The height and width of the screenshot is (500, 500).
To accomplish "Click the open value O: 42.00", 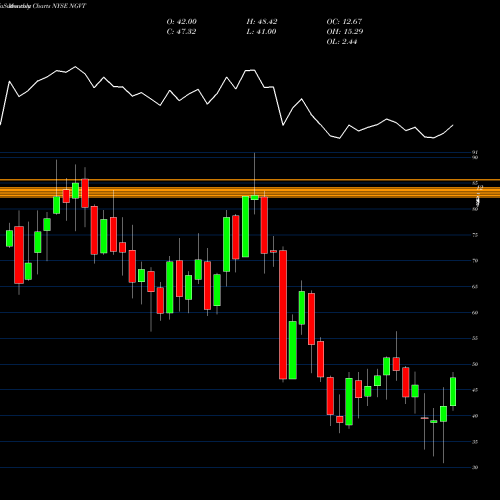I will pos(182,22).
